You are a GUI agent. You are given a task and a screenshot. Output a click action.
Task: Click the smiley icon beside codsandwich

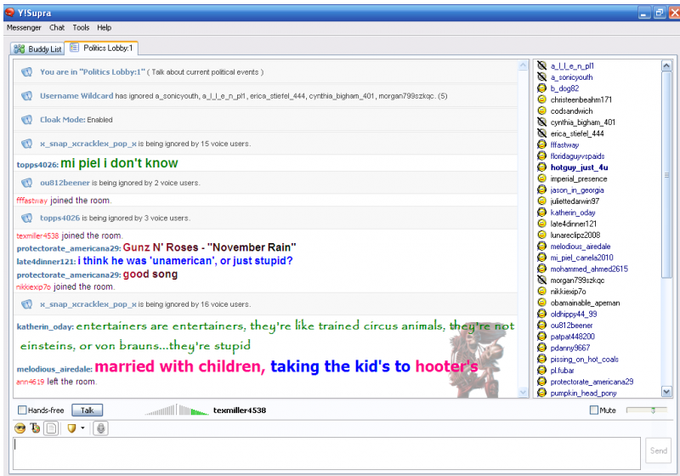542,111
